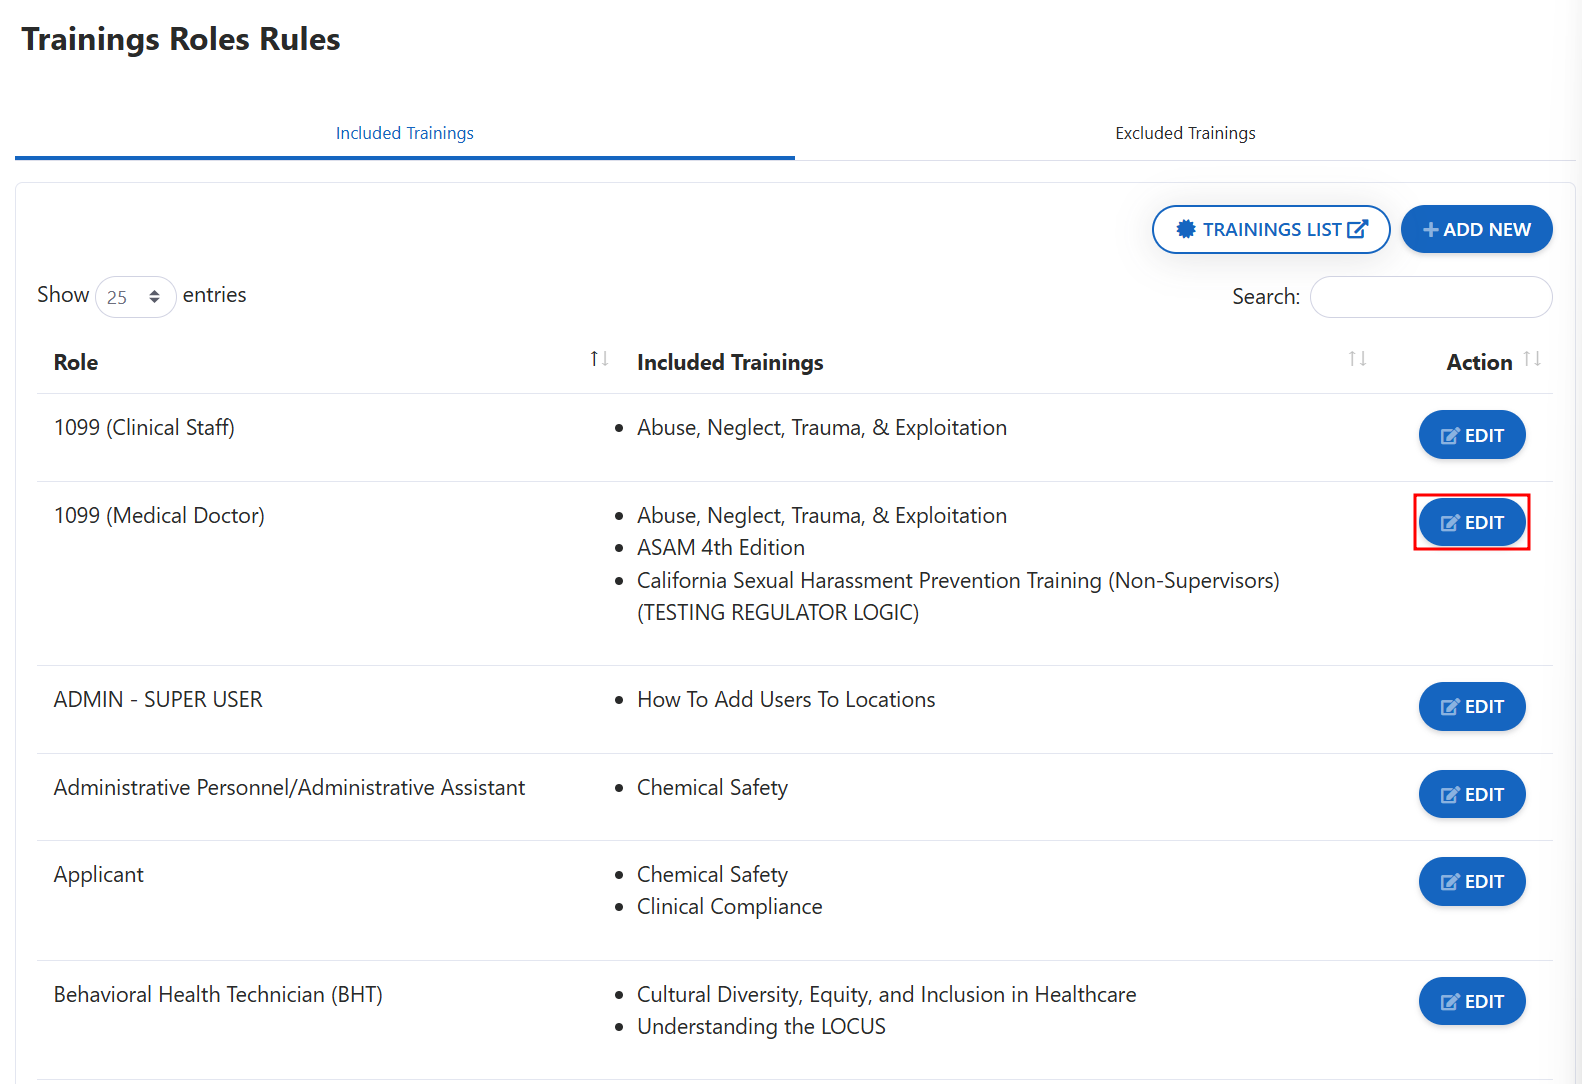Viewport: 1582px width, 1084px height.
Task: Focus the Search input field
Action: 1430,297
